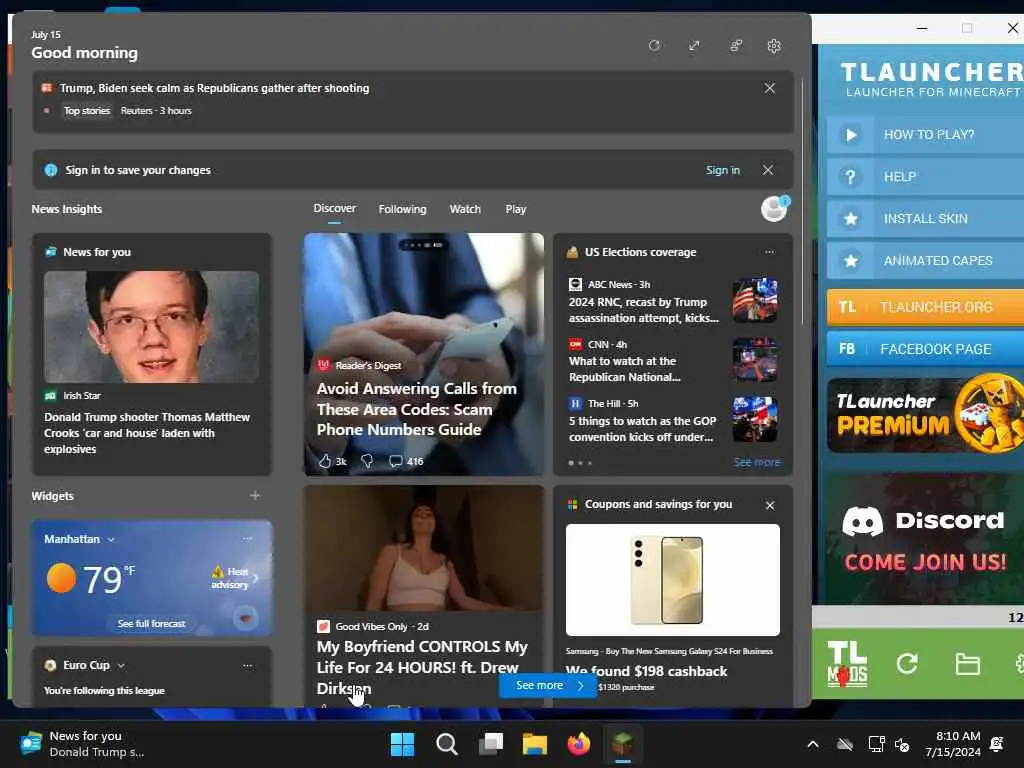1024x768 pixels.
Task: Select the Minecraft TLauncher taskbar icon
Action: coord(622,744)
